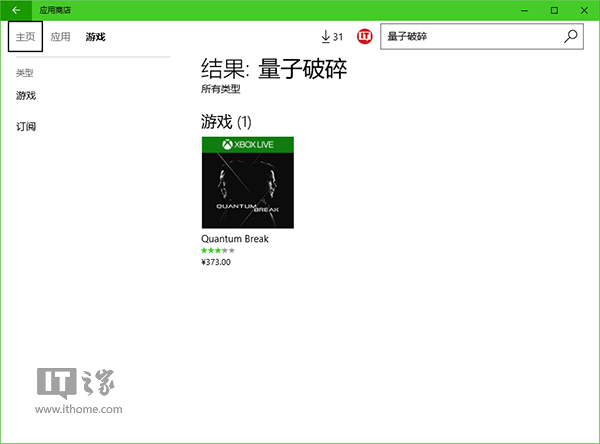Click the ¥373.00 price label

pos(216,262)
